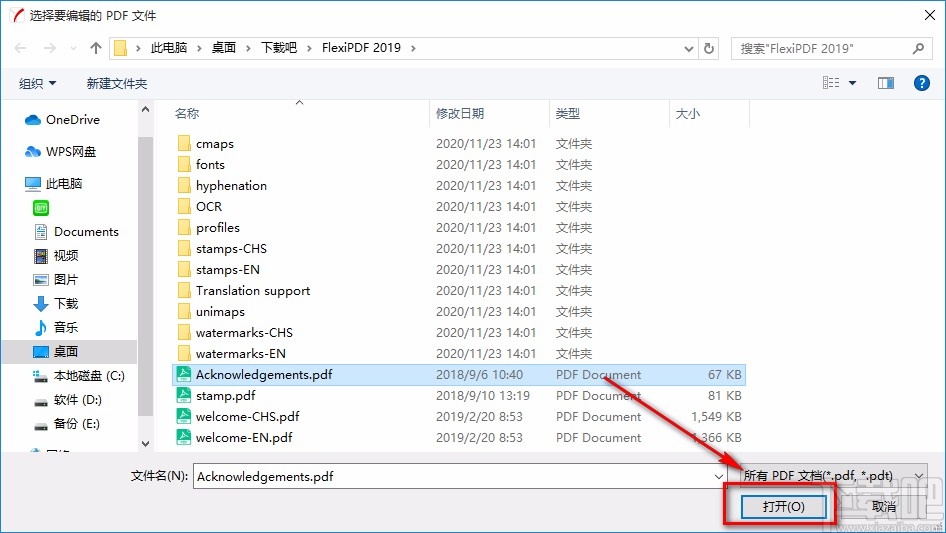The image size is (946, 533).
Task: Open the 组织 menu
Action: (37, 83)
